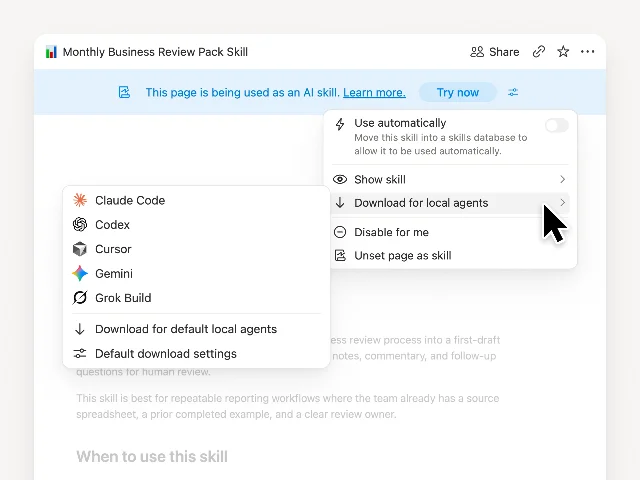640x480 pixels.
Task: Click 'This page is being used' banner text
Action: (242, 92)
